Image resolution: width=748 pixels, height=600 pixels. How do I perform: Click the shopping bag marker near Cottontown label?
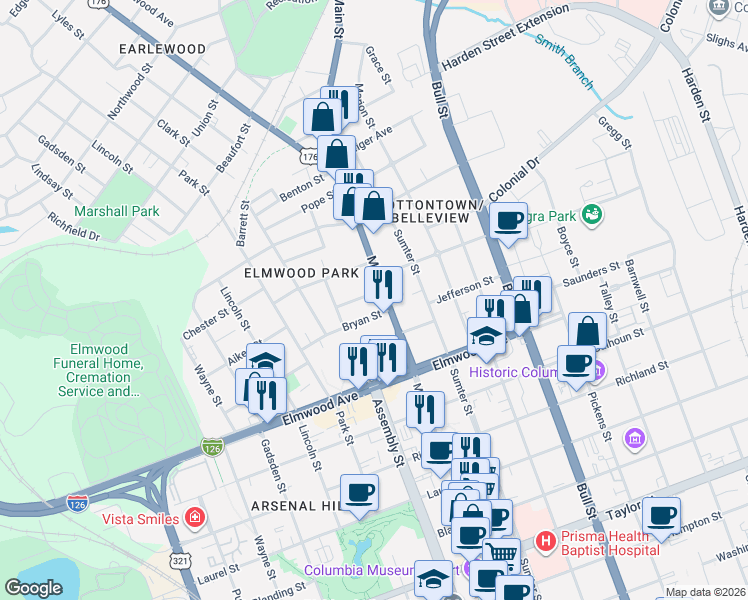tap(374, 207)
